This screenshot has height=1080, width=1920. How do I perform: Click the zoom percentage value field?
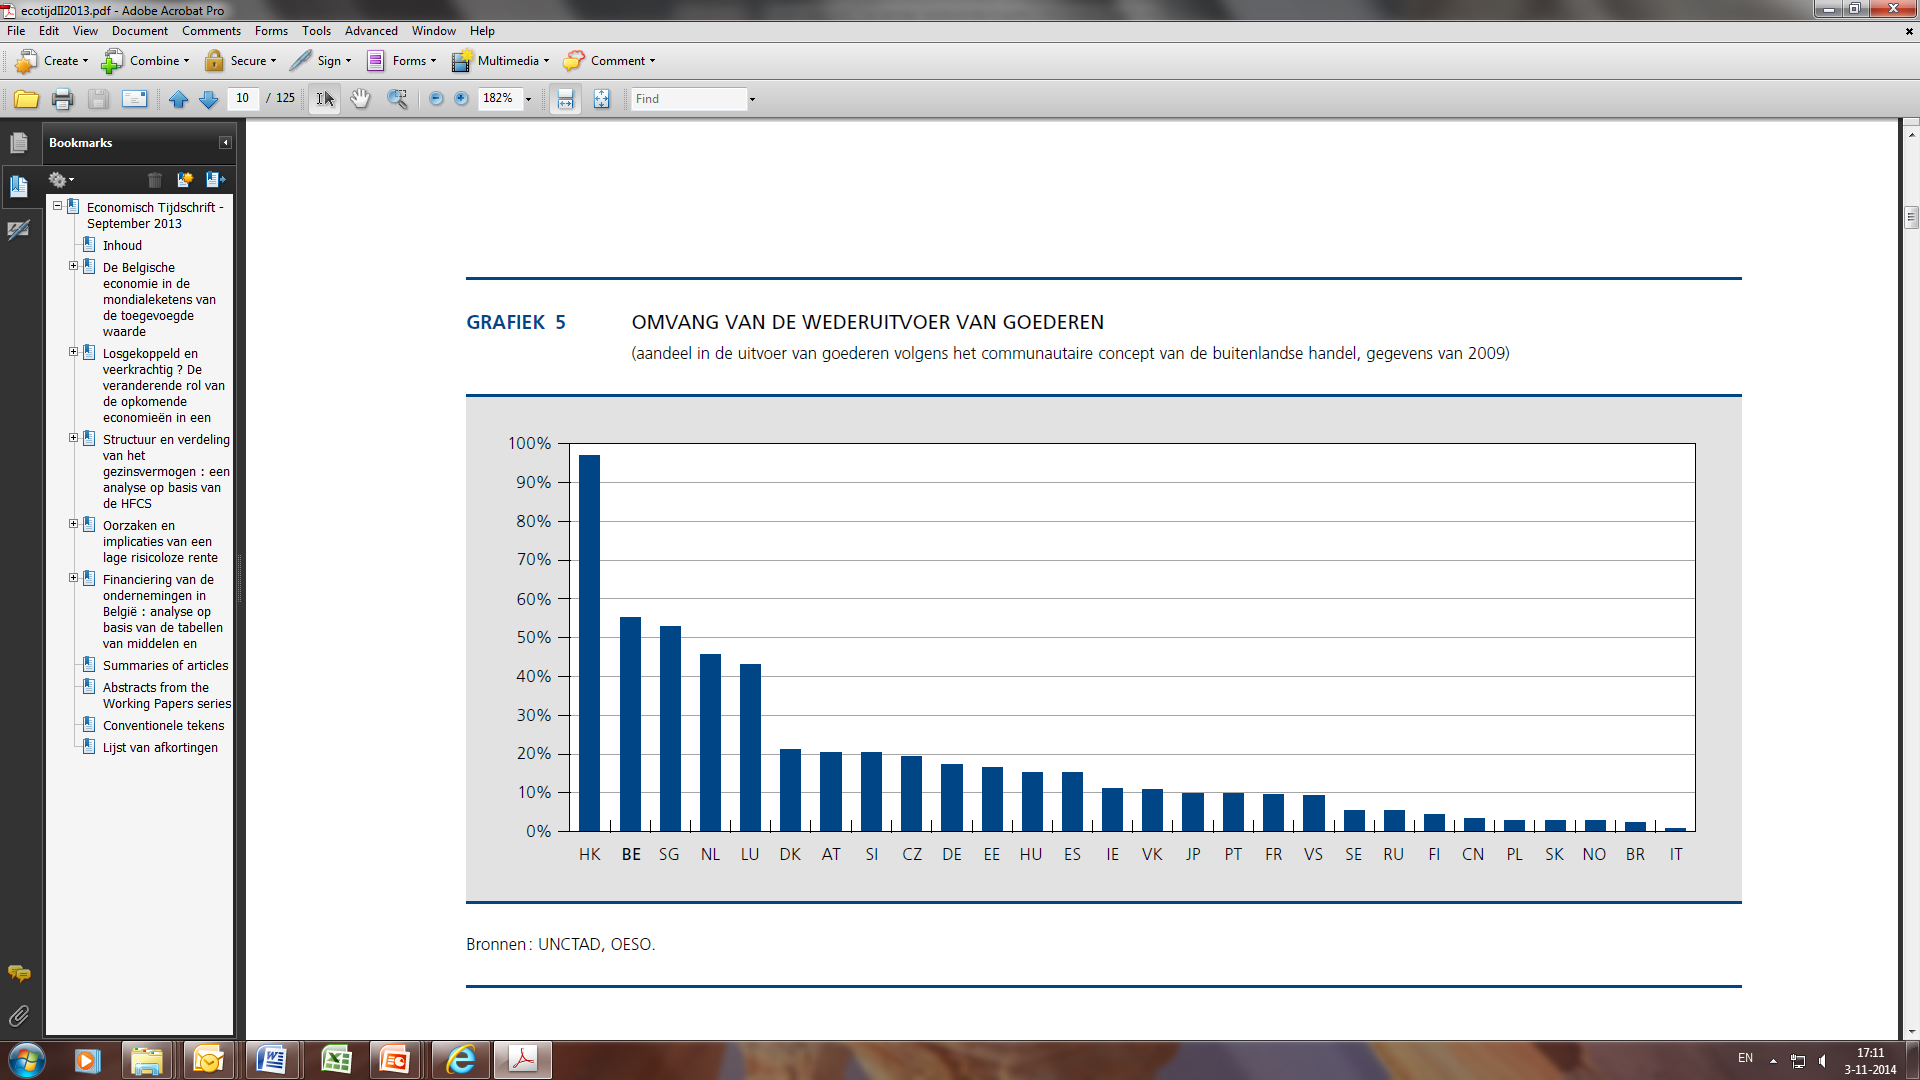point(499,99)
